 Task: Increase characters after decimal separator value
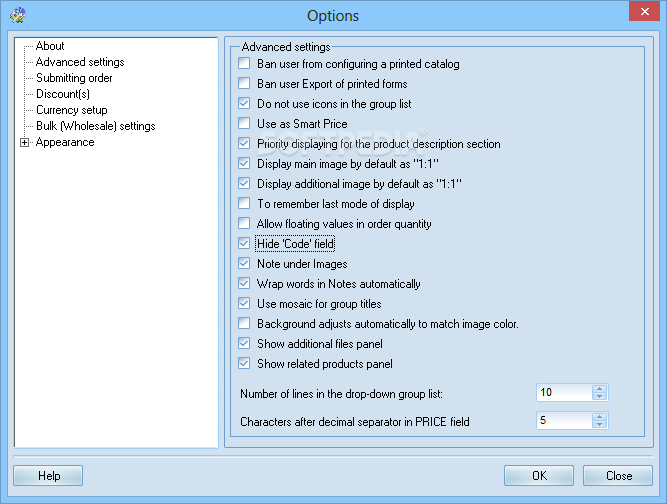coord(599,417)
